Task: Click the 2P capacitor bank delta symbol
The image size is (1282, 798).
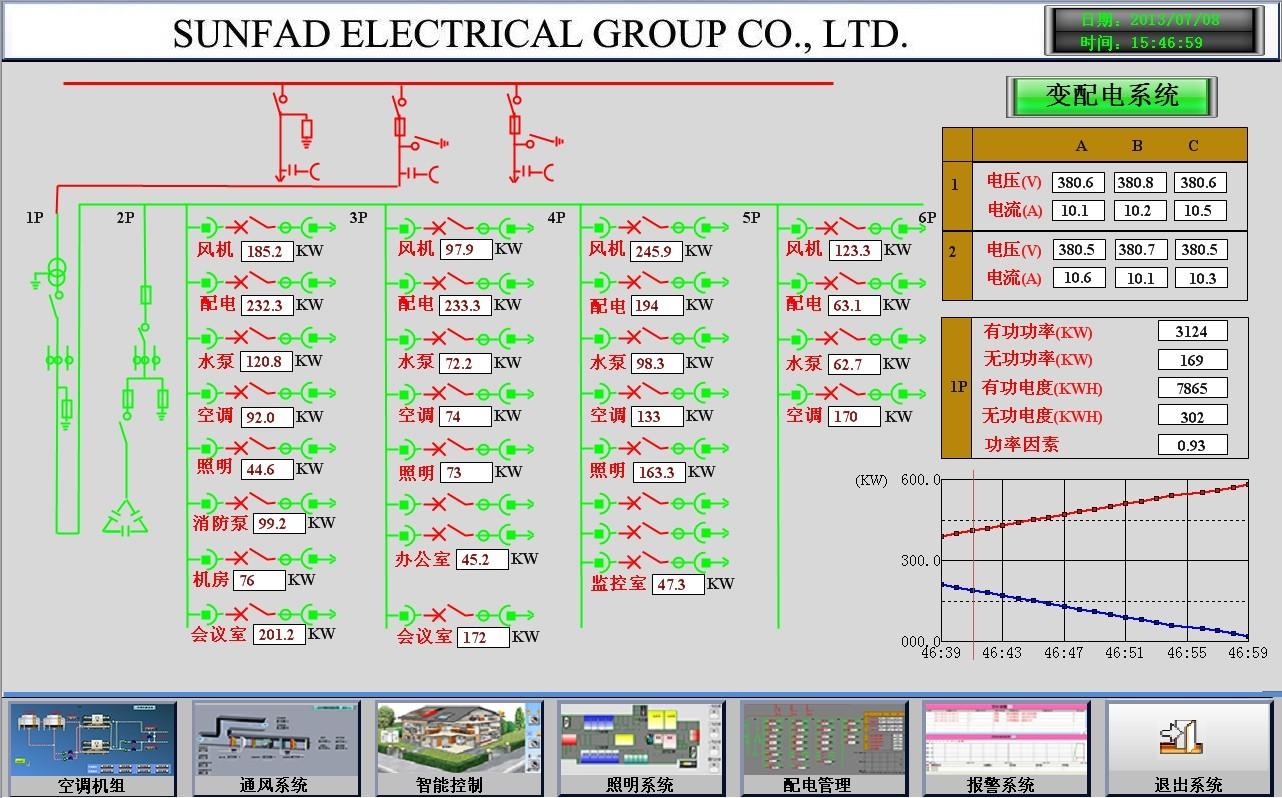Action: (125, 517)
